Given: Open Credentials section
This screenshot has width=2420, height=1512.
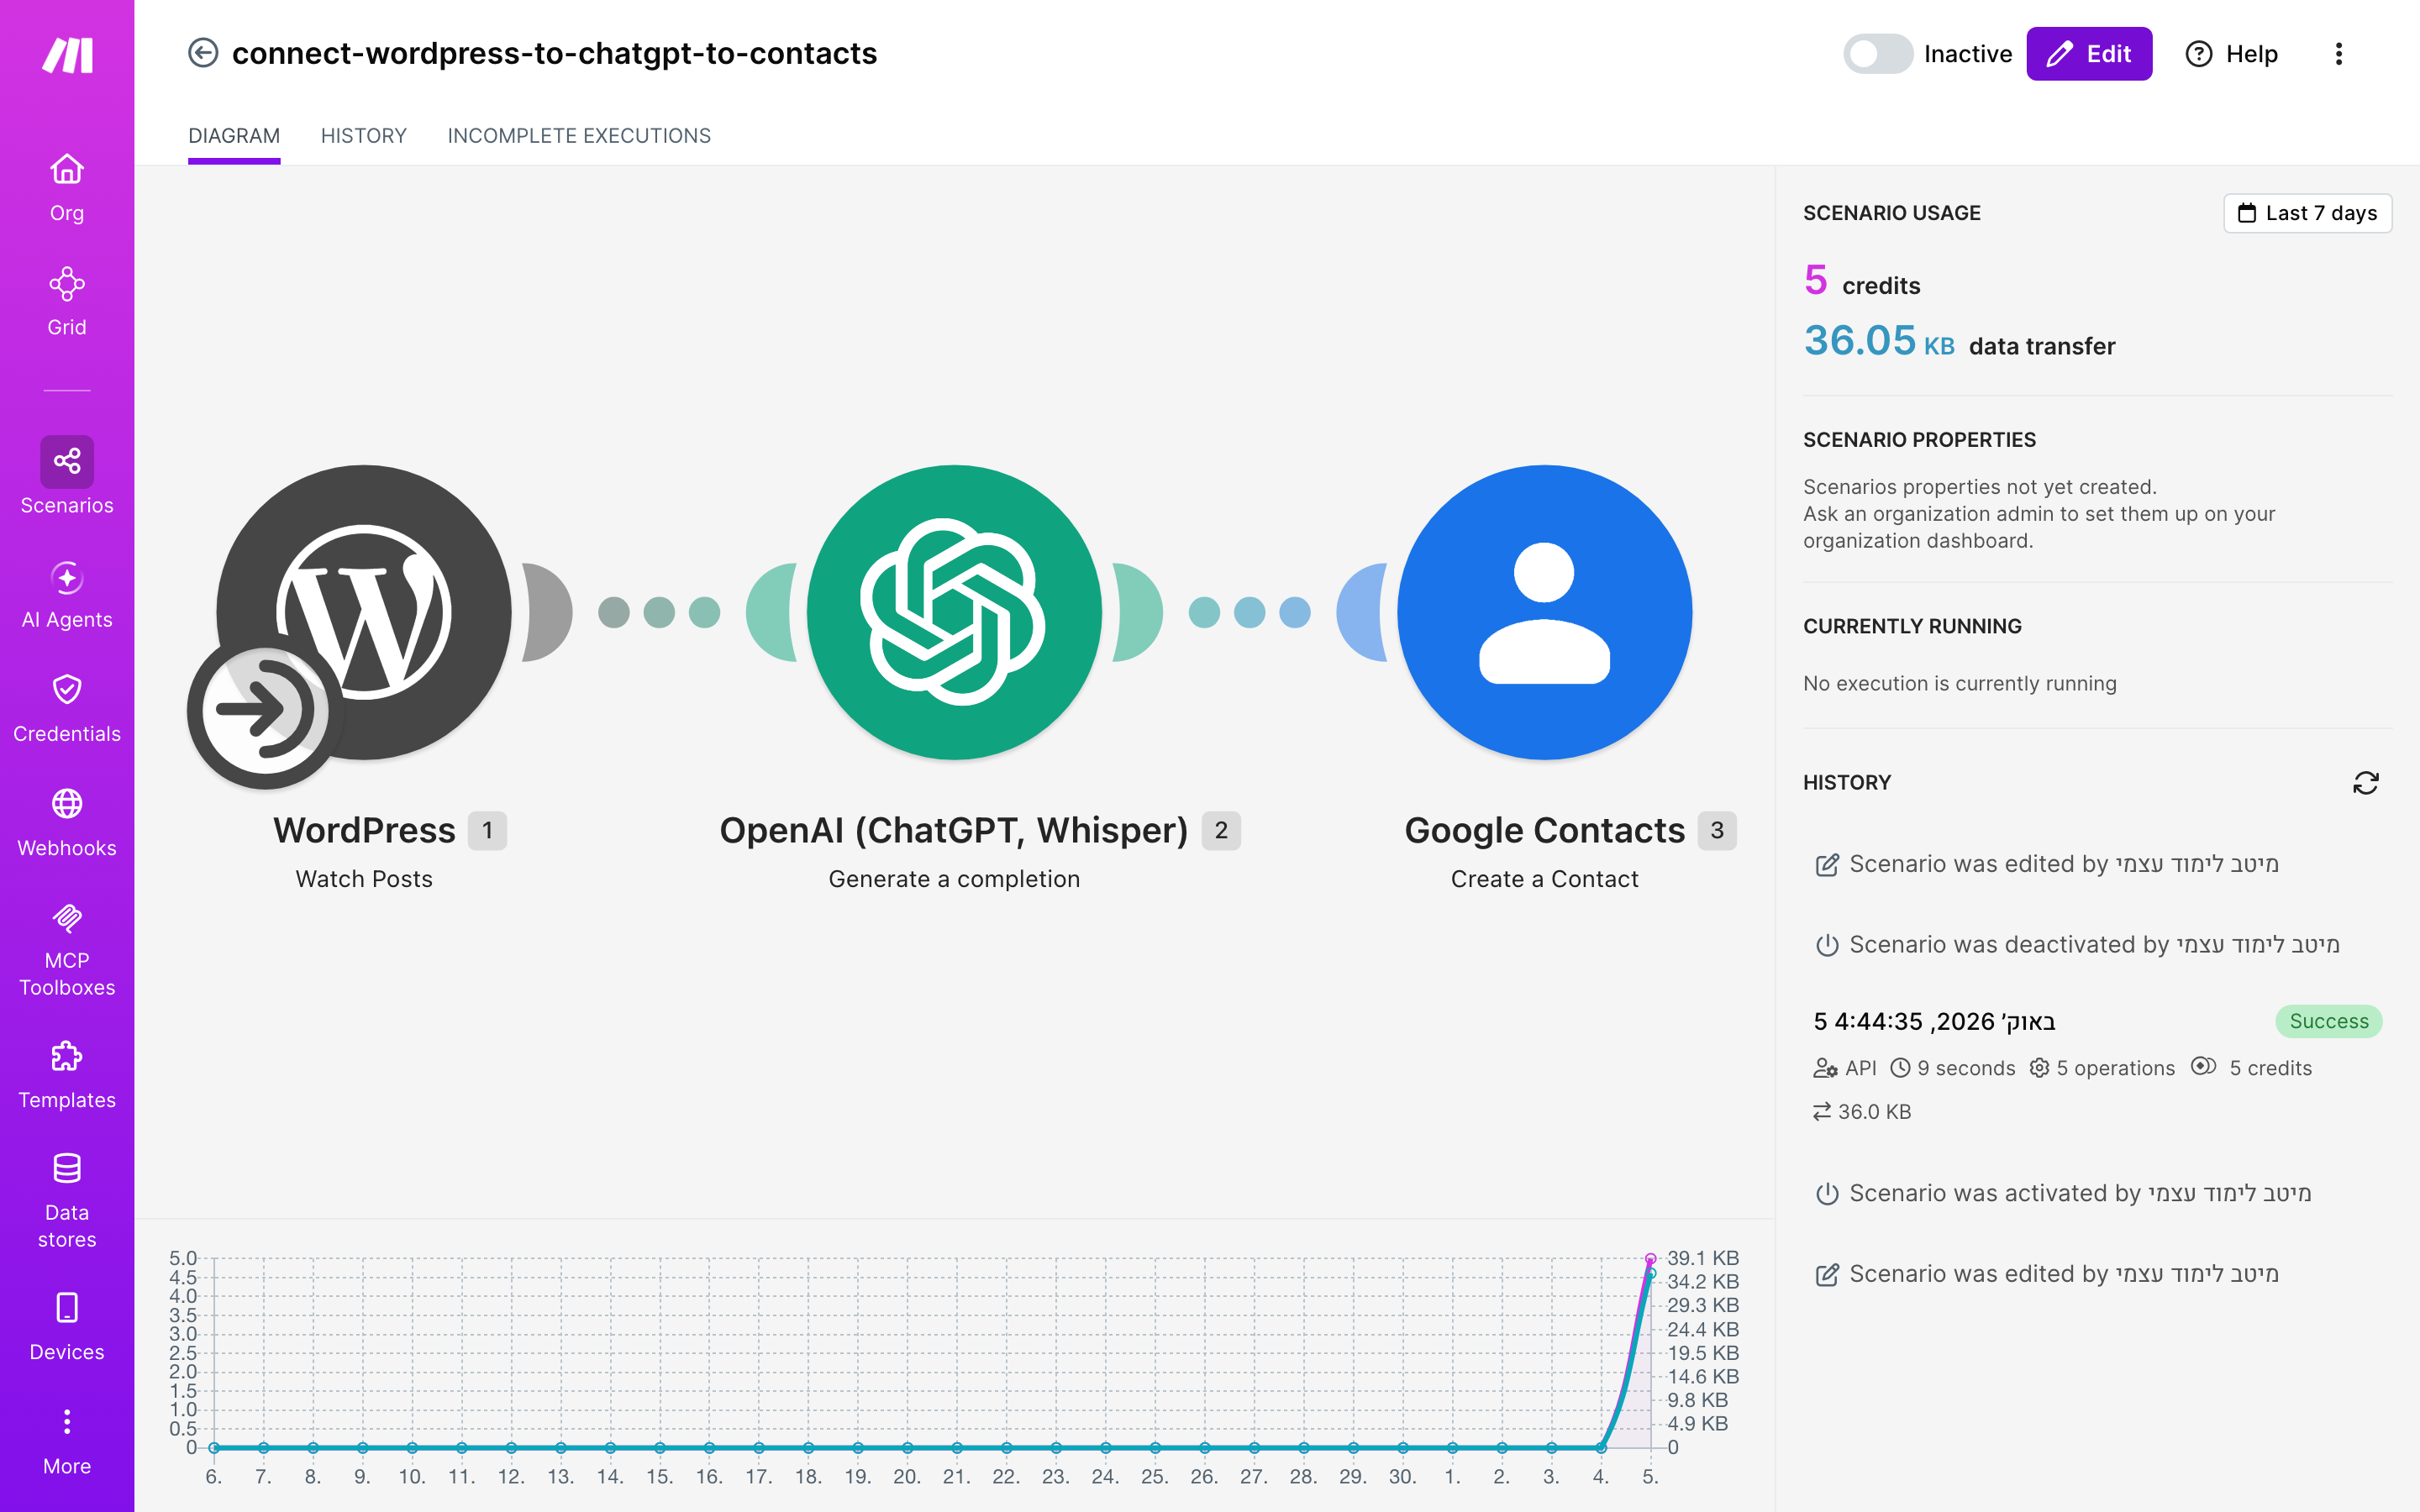Looking at the screenshot, I should tap(67, 709).
